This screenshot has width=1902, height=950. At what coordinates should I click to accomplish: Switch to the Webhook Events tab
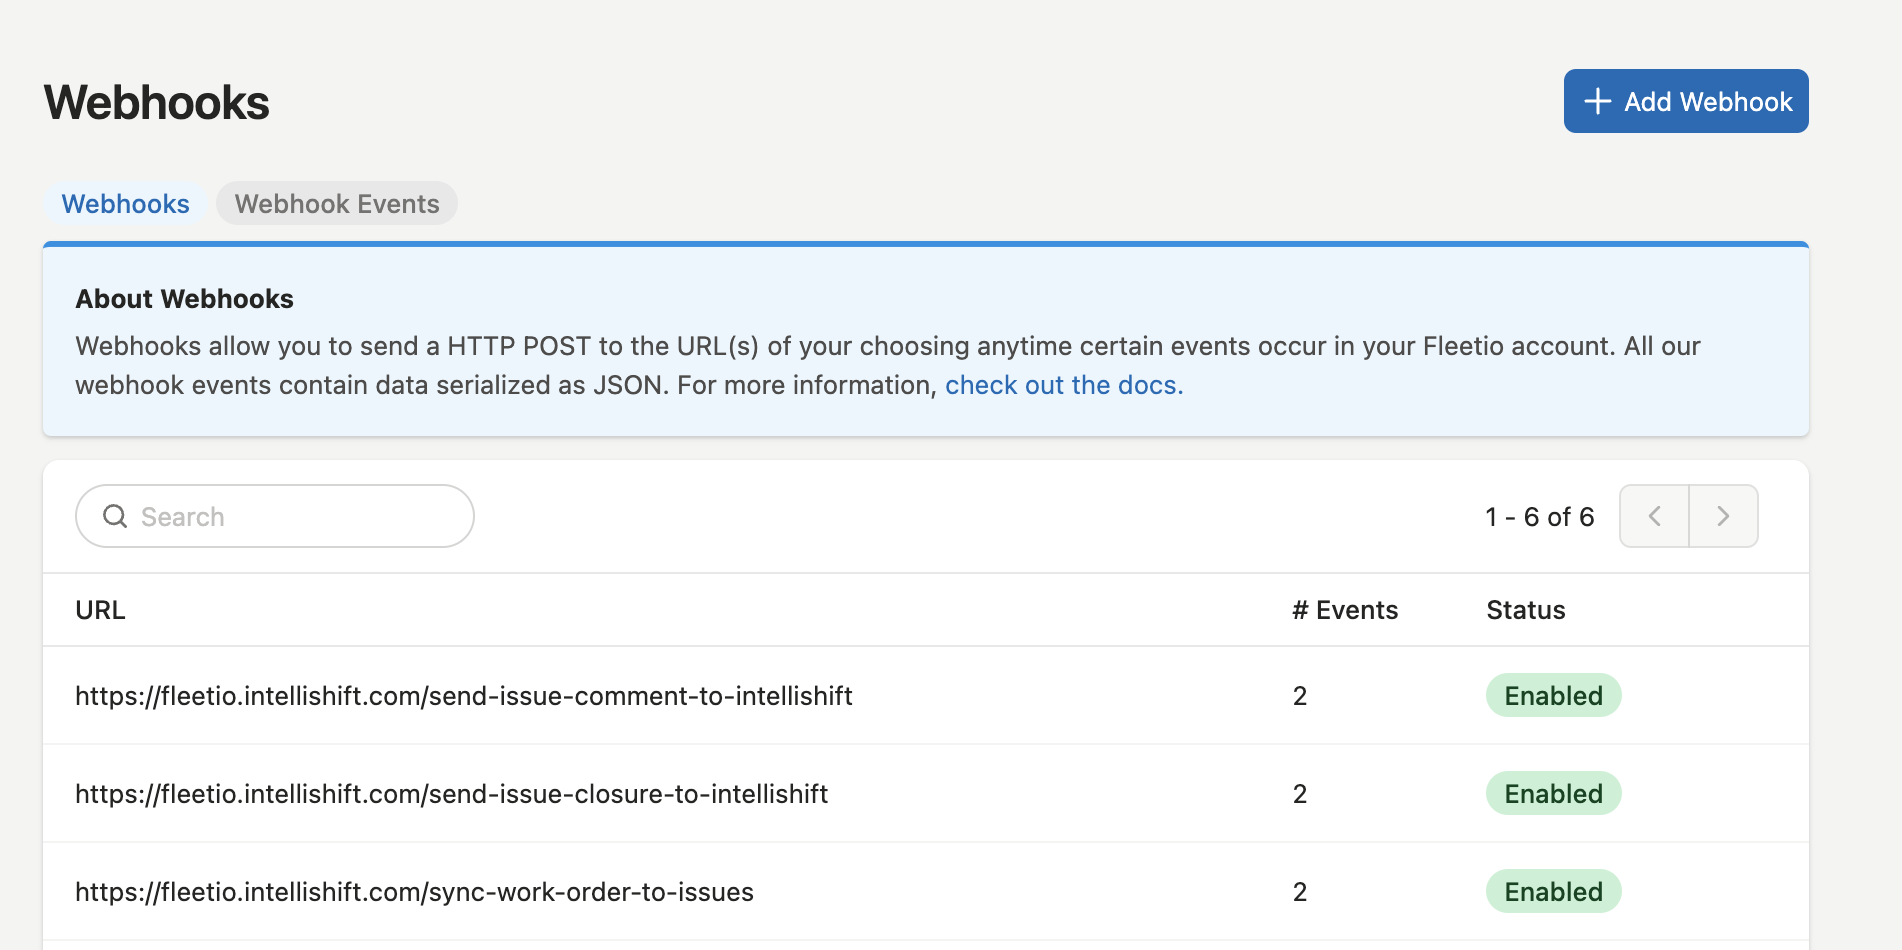337,204
